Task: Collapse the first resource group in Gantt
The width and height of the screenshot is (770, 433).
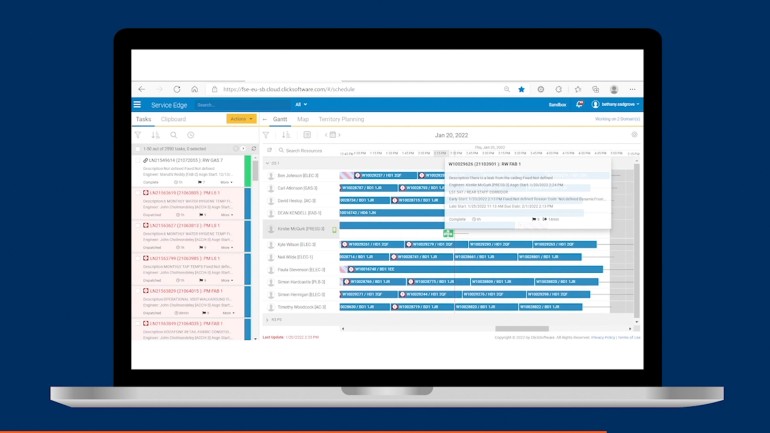Action: 268,163
